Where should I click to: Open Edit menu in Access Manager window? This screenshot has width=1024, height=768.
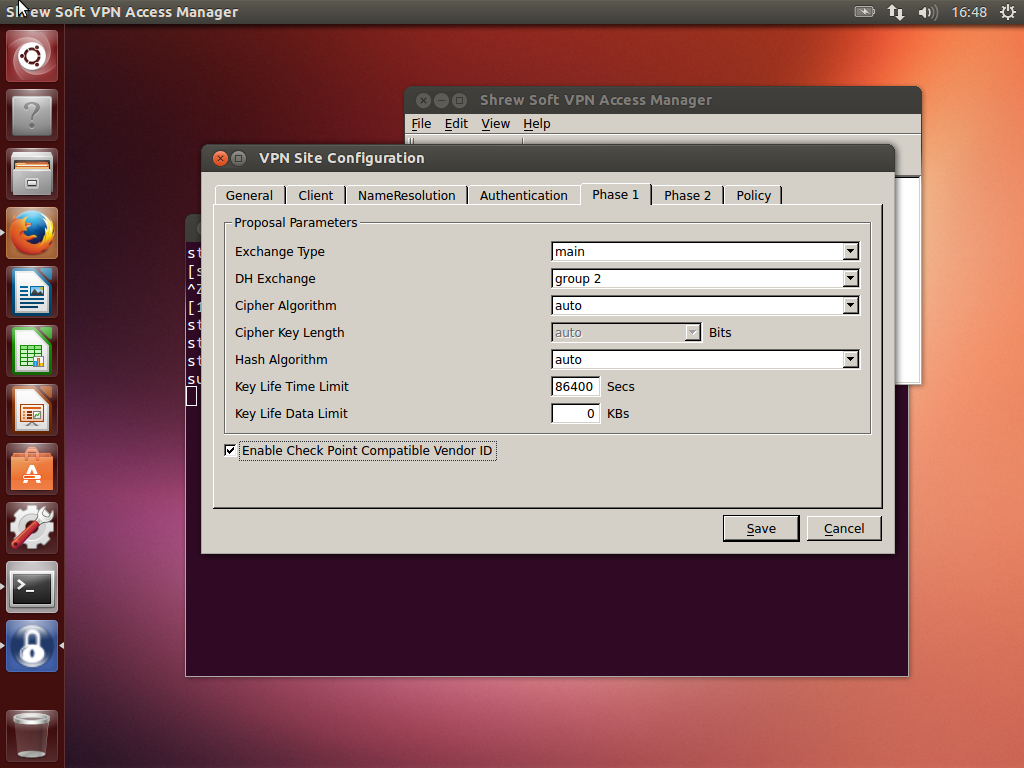click(x=456, y=123)
